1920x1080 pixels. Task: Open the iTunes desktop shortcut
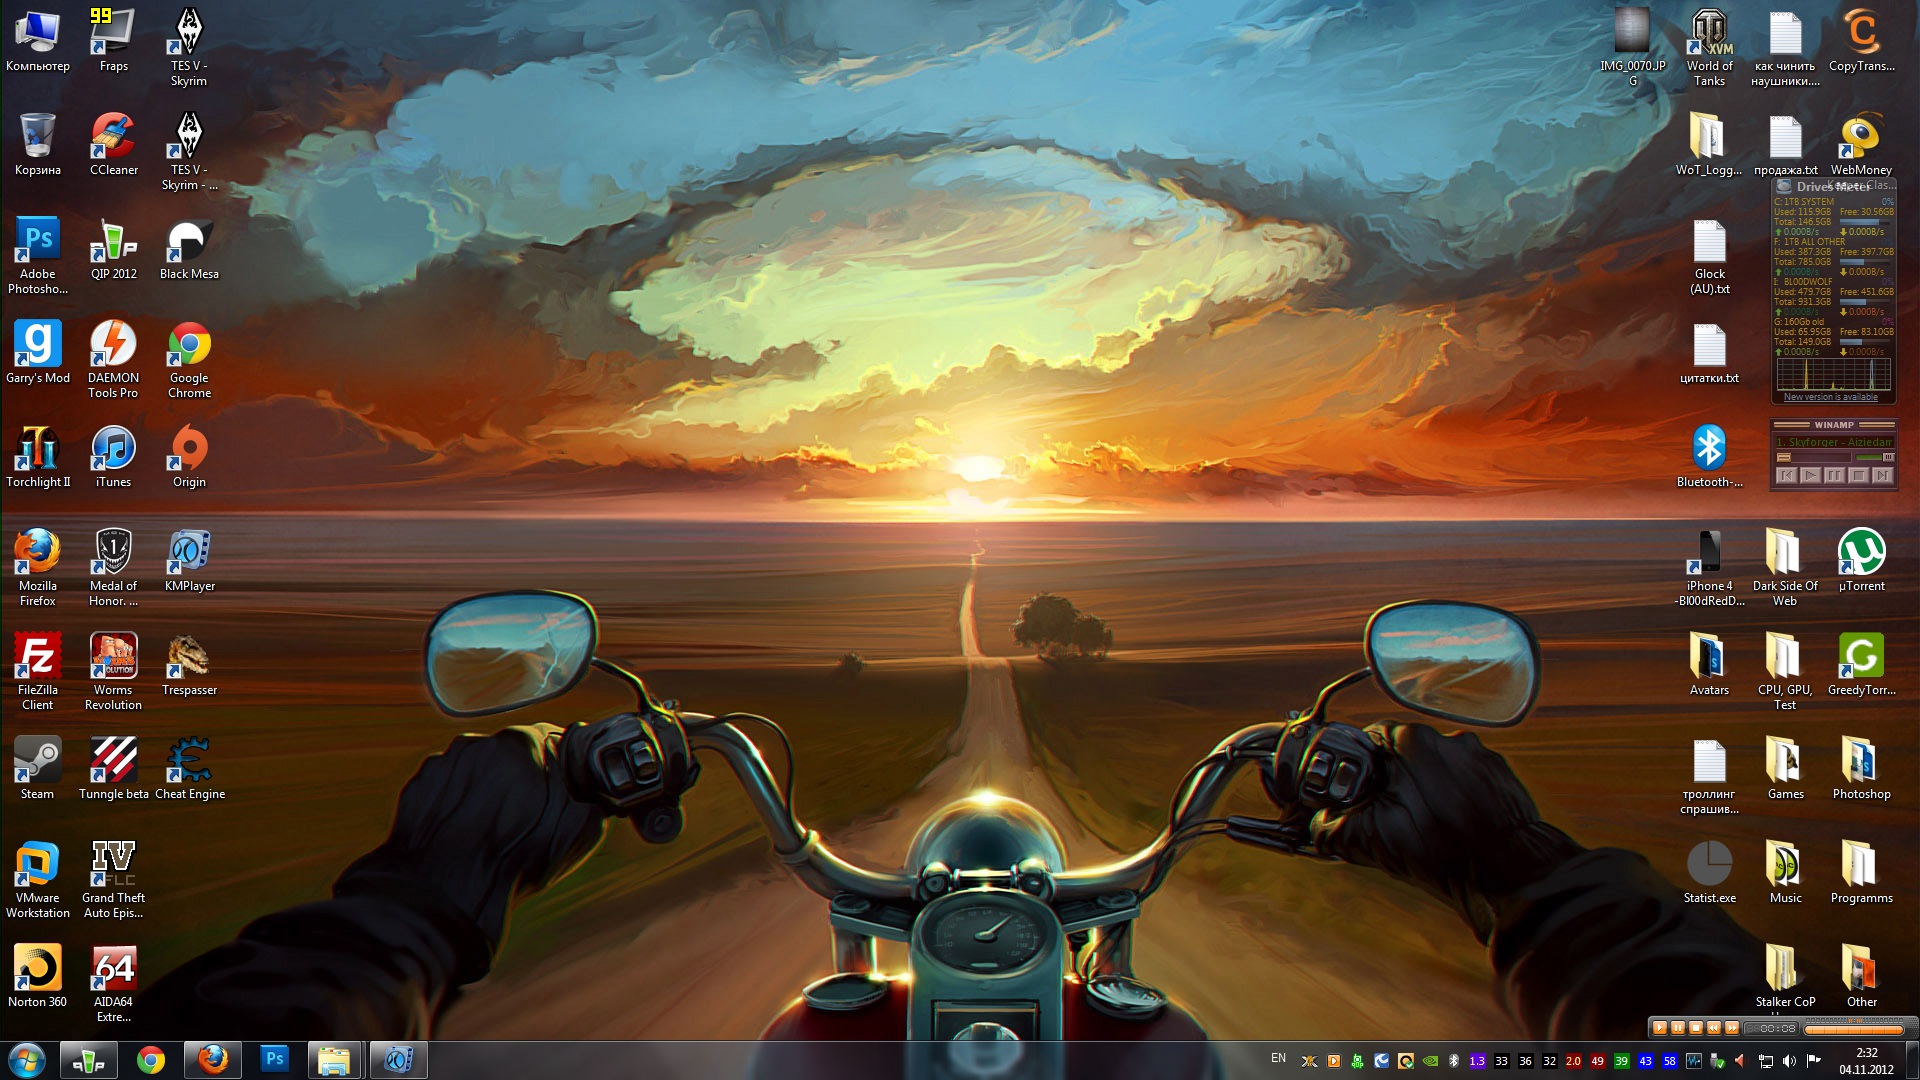113,456
